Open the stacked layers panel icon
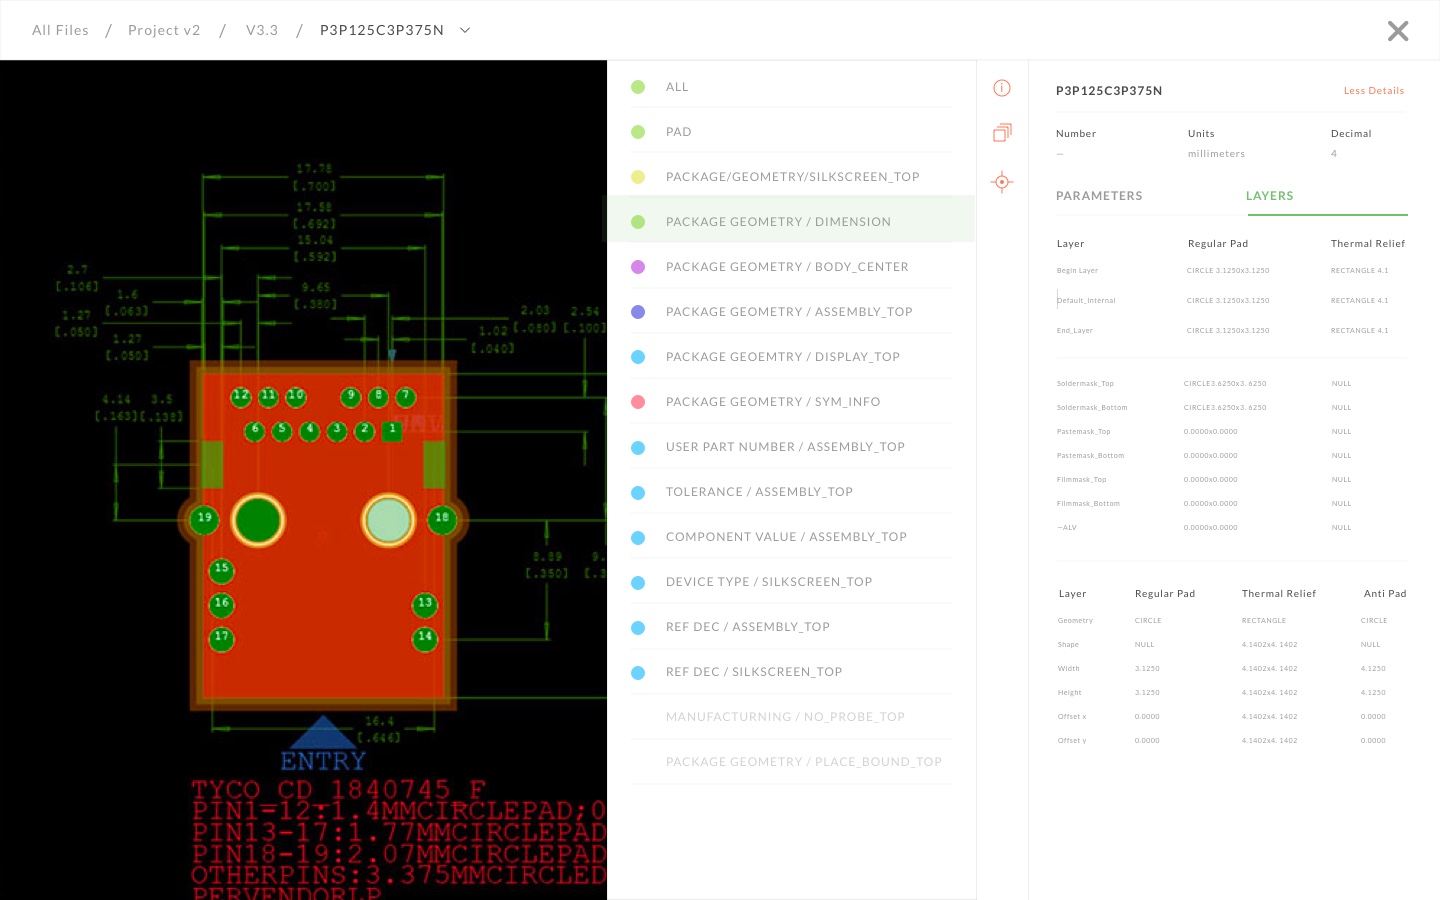This screenshot has width=1440, height=900. tap(1002, 133)
